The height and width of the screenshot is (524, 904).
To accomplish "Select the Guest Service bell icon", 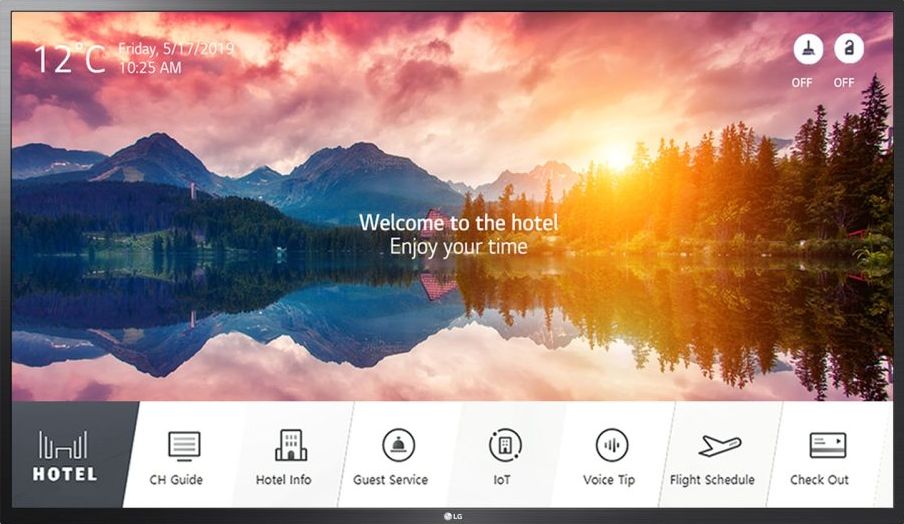I will tap(398, 445).
